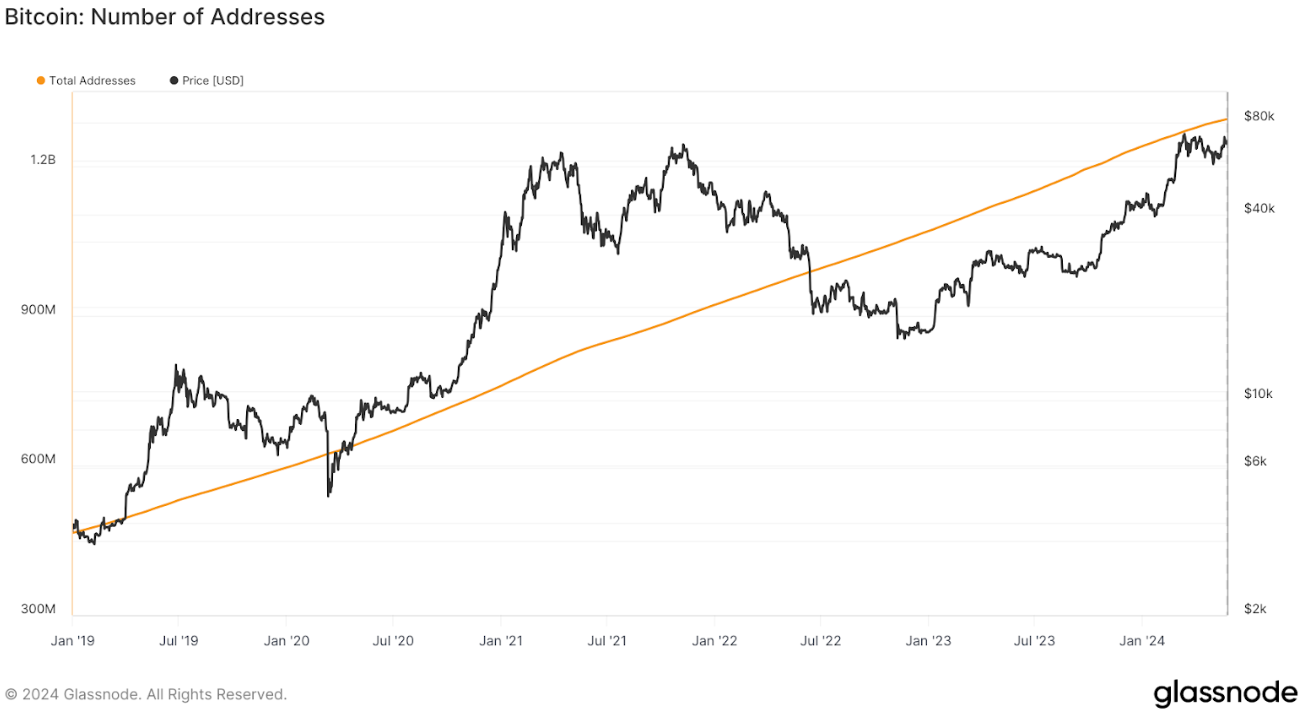The image size is (1302, 714).
Task: Open the Glassnode copyright notice text
Action: pos(146,694)
